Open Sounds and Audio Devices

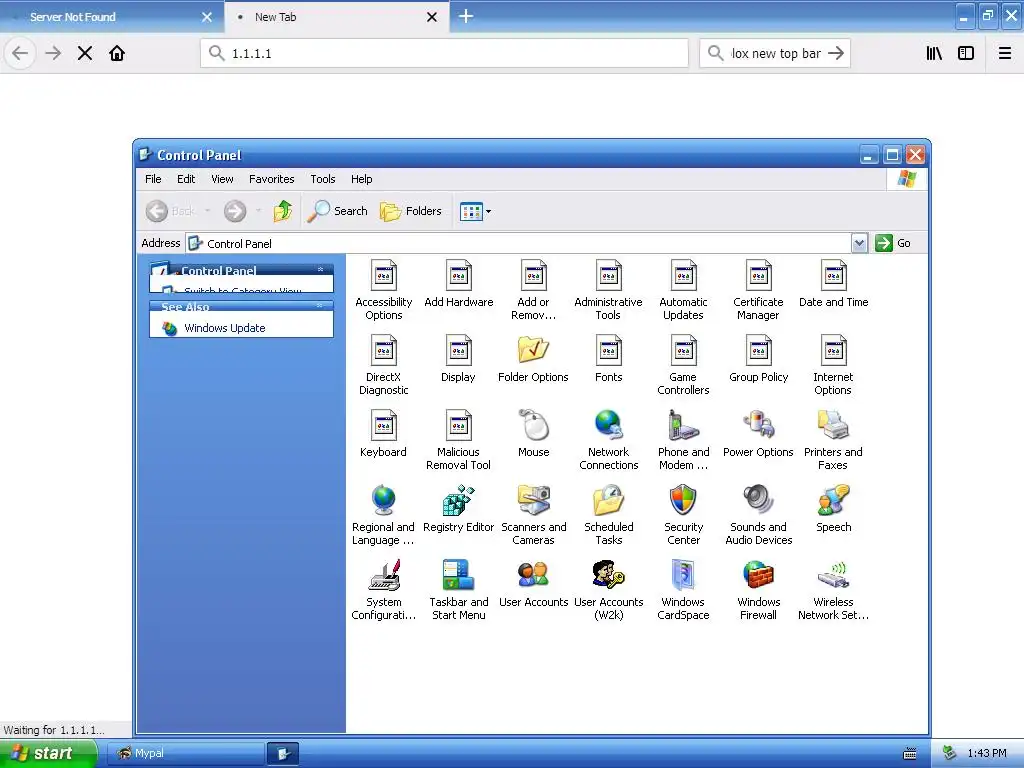758,515
